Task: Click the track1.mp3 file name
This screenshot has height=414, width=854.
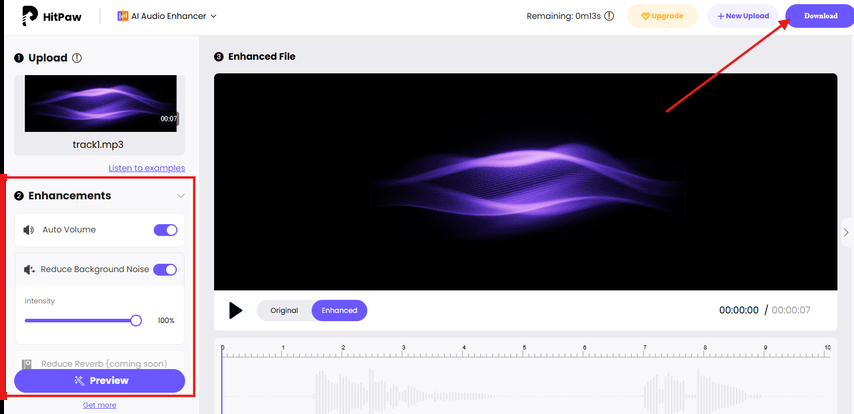Action: coord(99,145)
